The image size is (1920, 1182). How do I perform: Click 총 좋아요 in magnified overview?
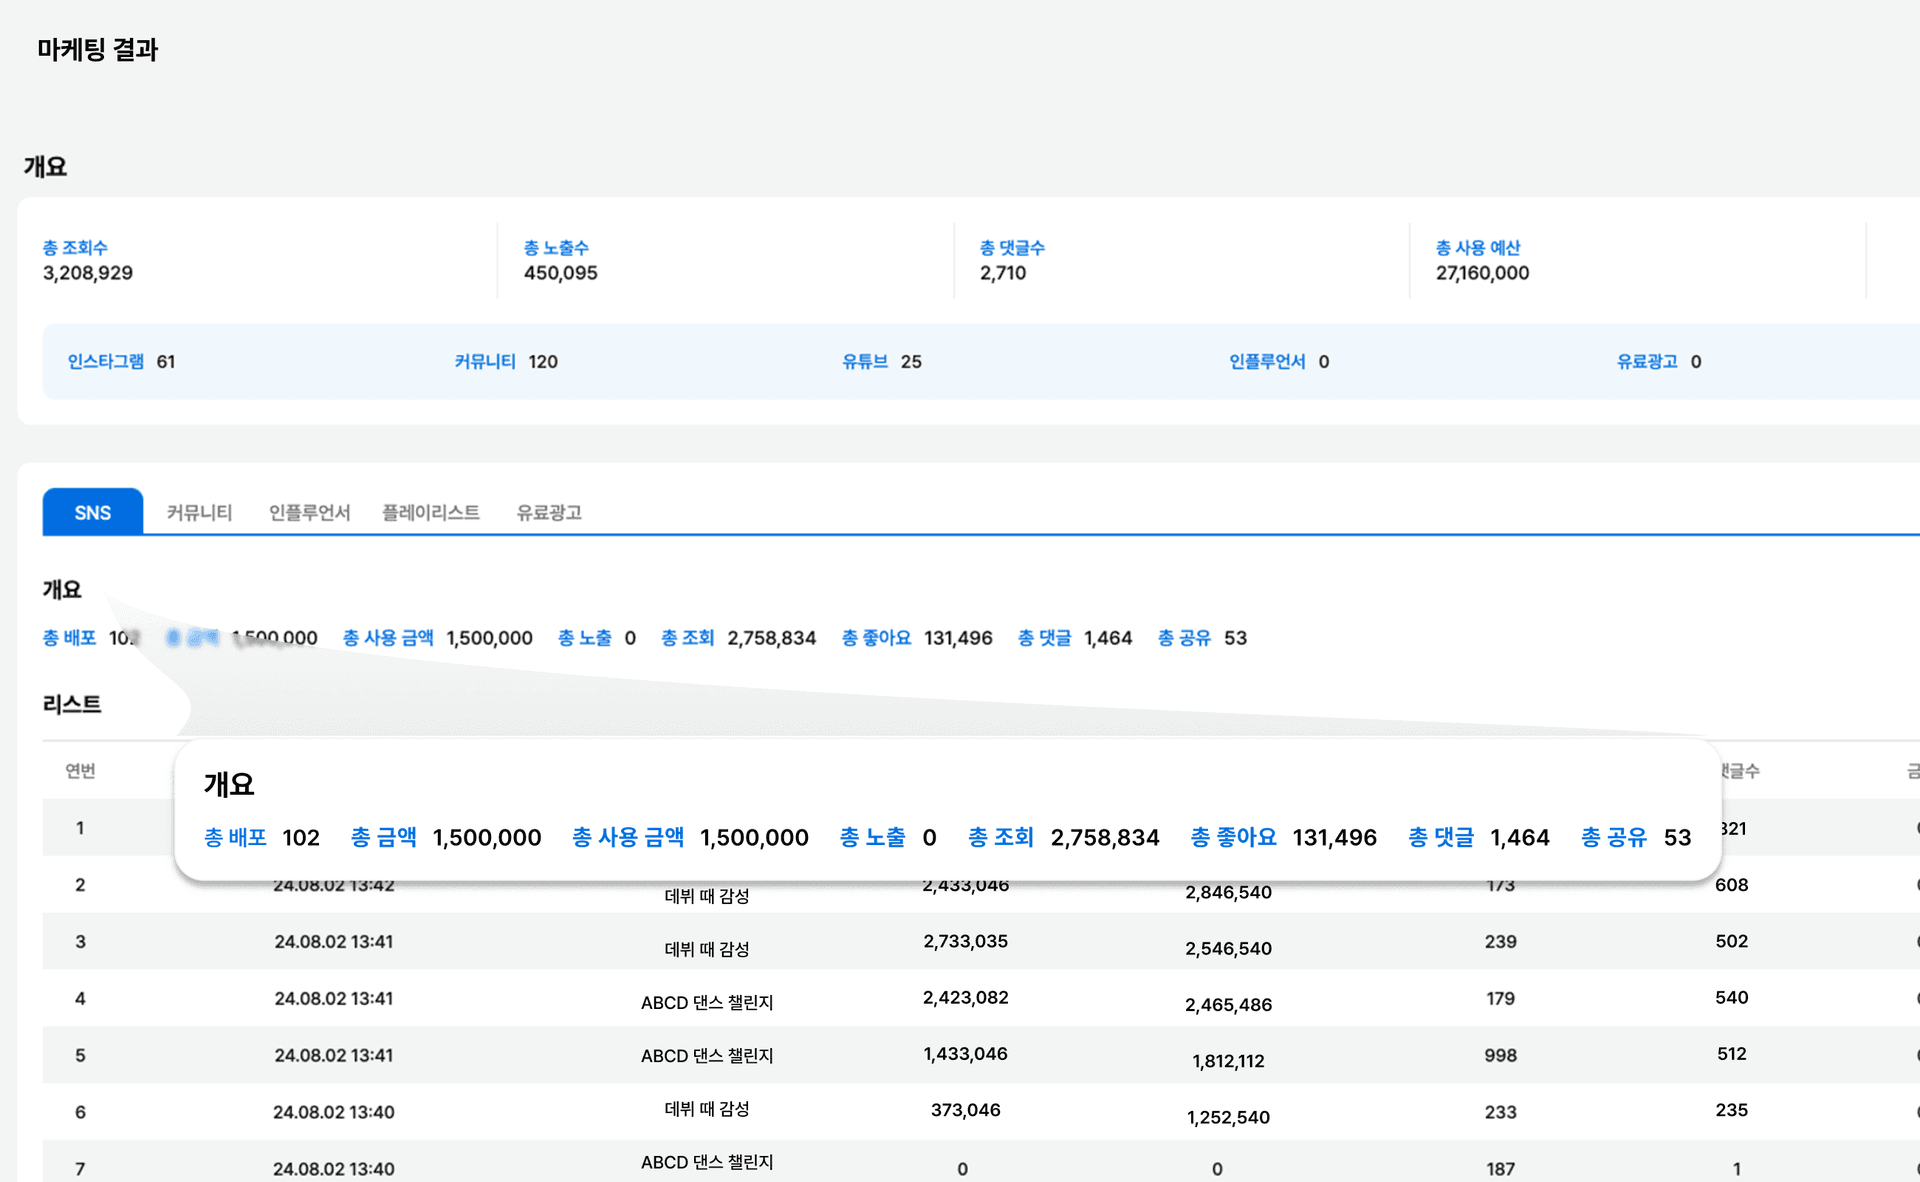1233,837
